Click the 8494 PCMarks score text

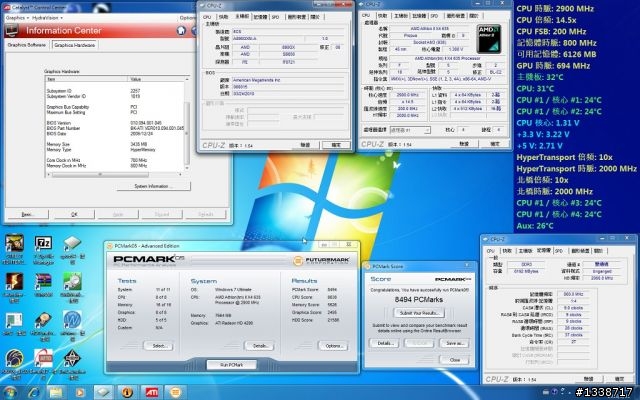(419, 300)
